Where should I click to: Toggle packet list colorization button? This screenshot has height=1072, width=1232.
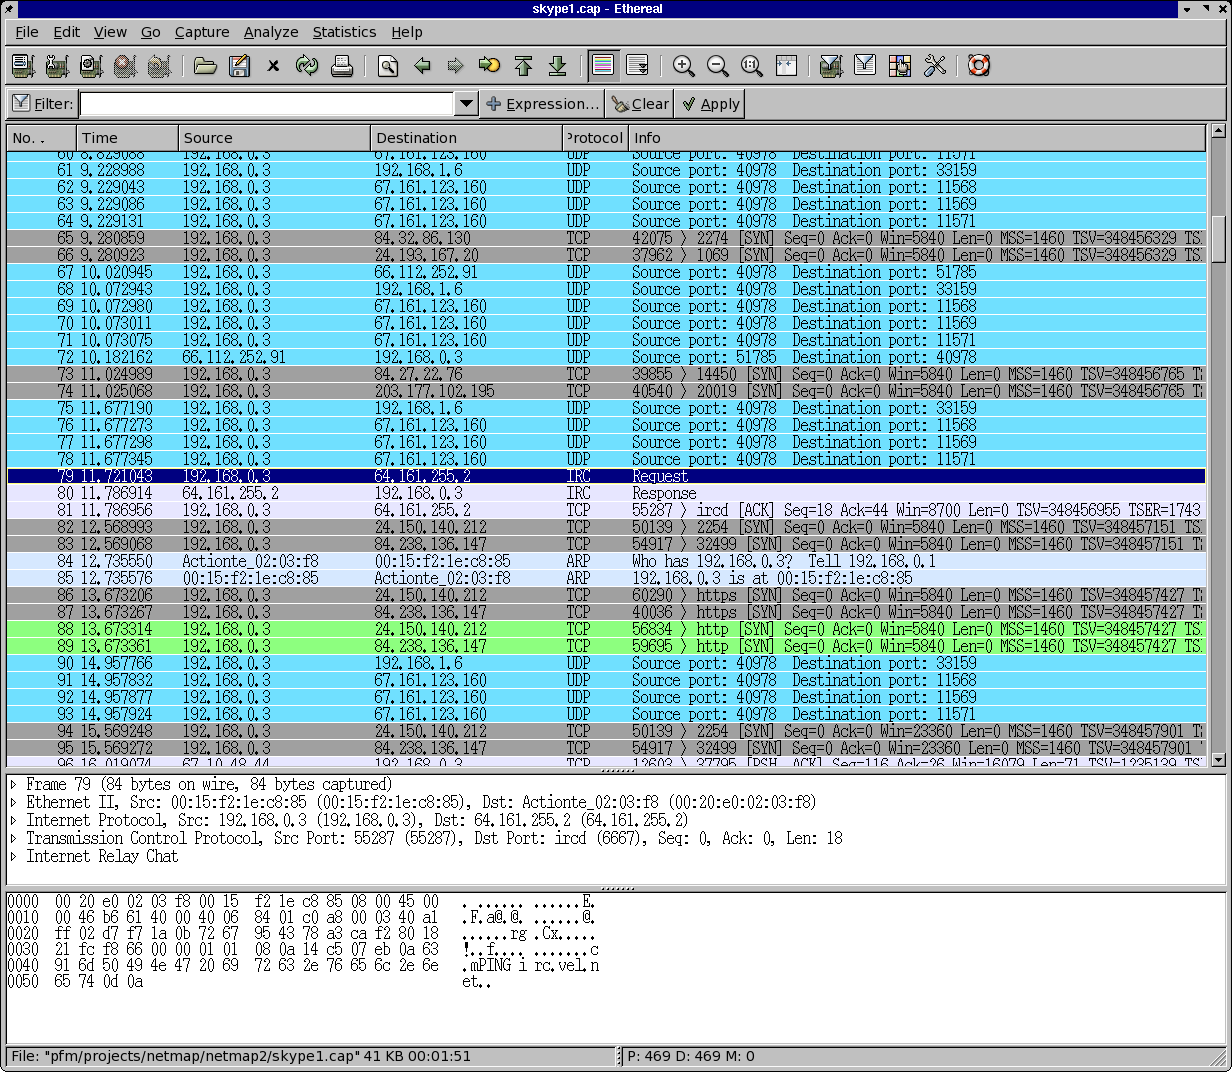pos(603,66)
